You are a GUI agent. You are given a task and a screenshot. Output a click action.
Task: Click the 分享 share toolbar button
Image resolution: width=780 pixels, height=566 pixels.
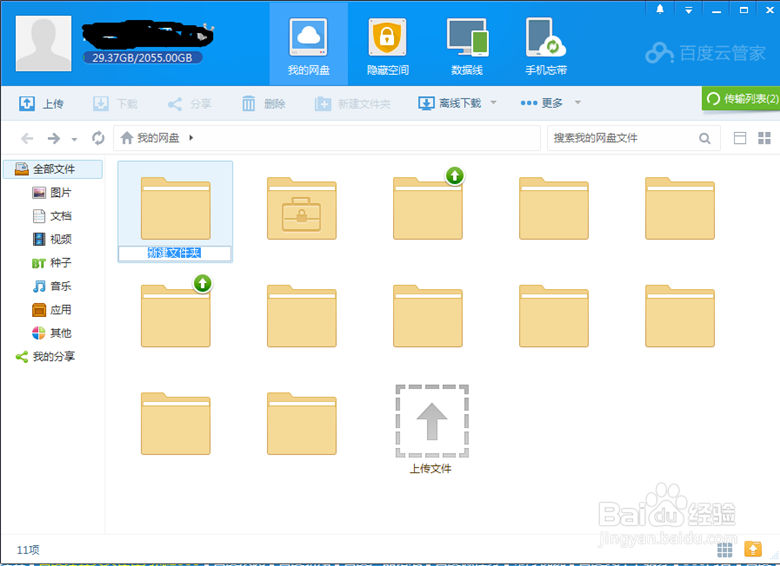[190, 103]
